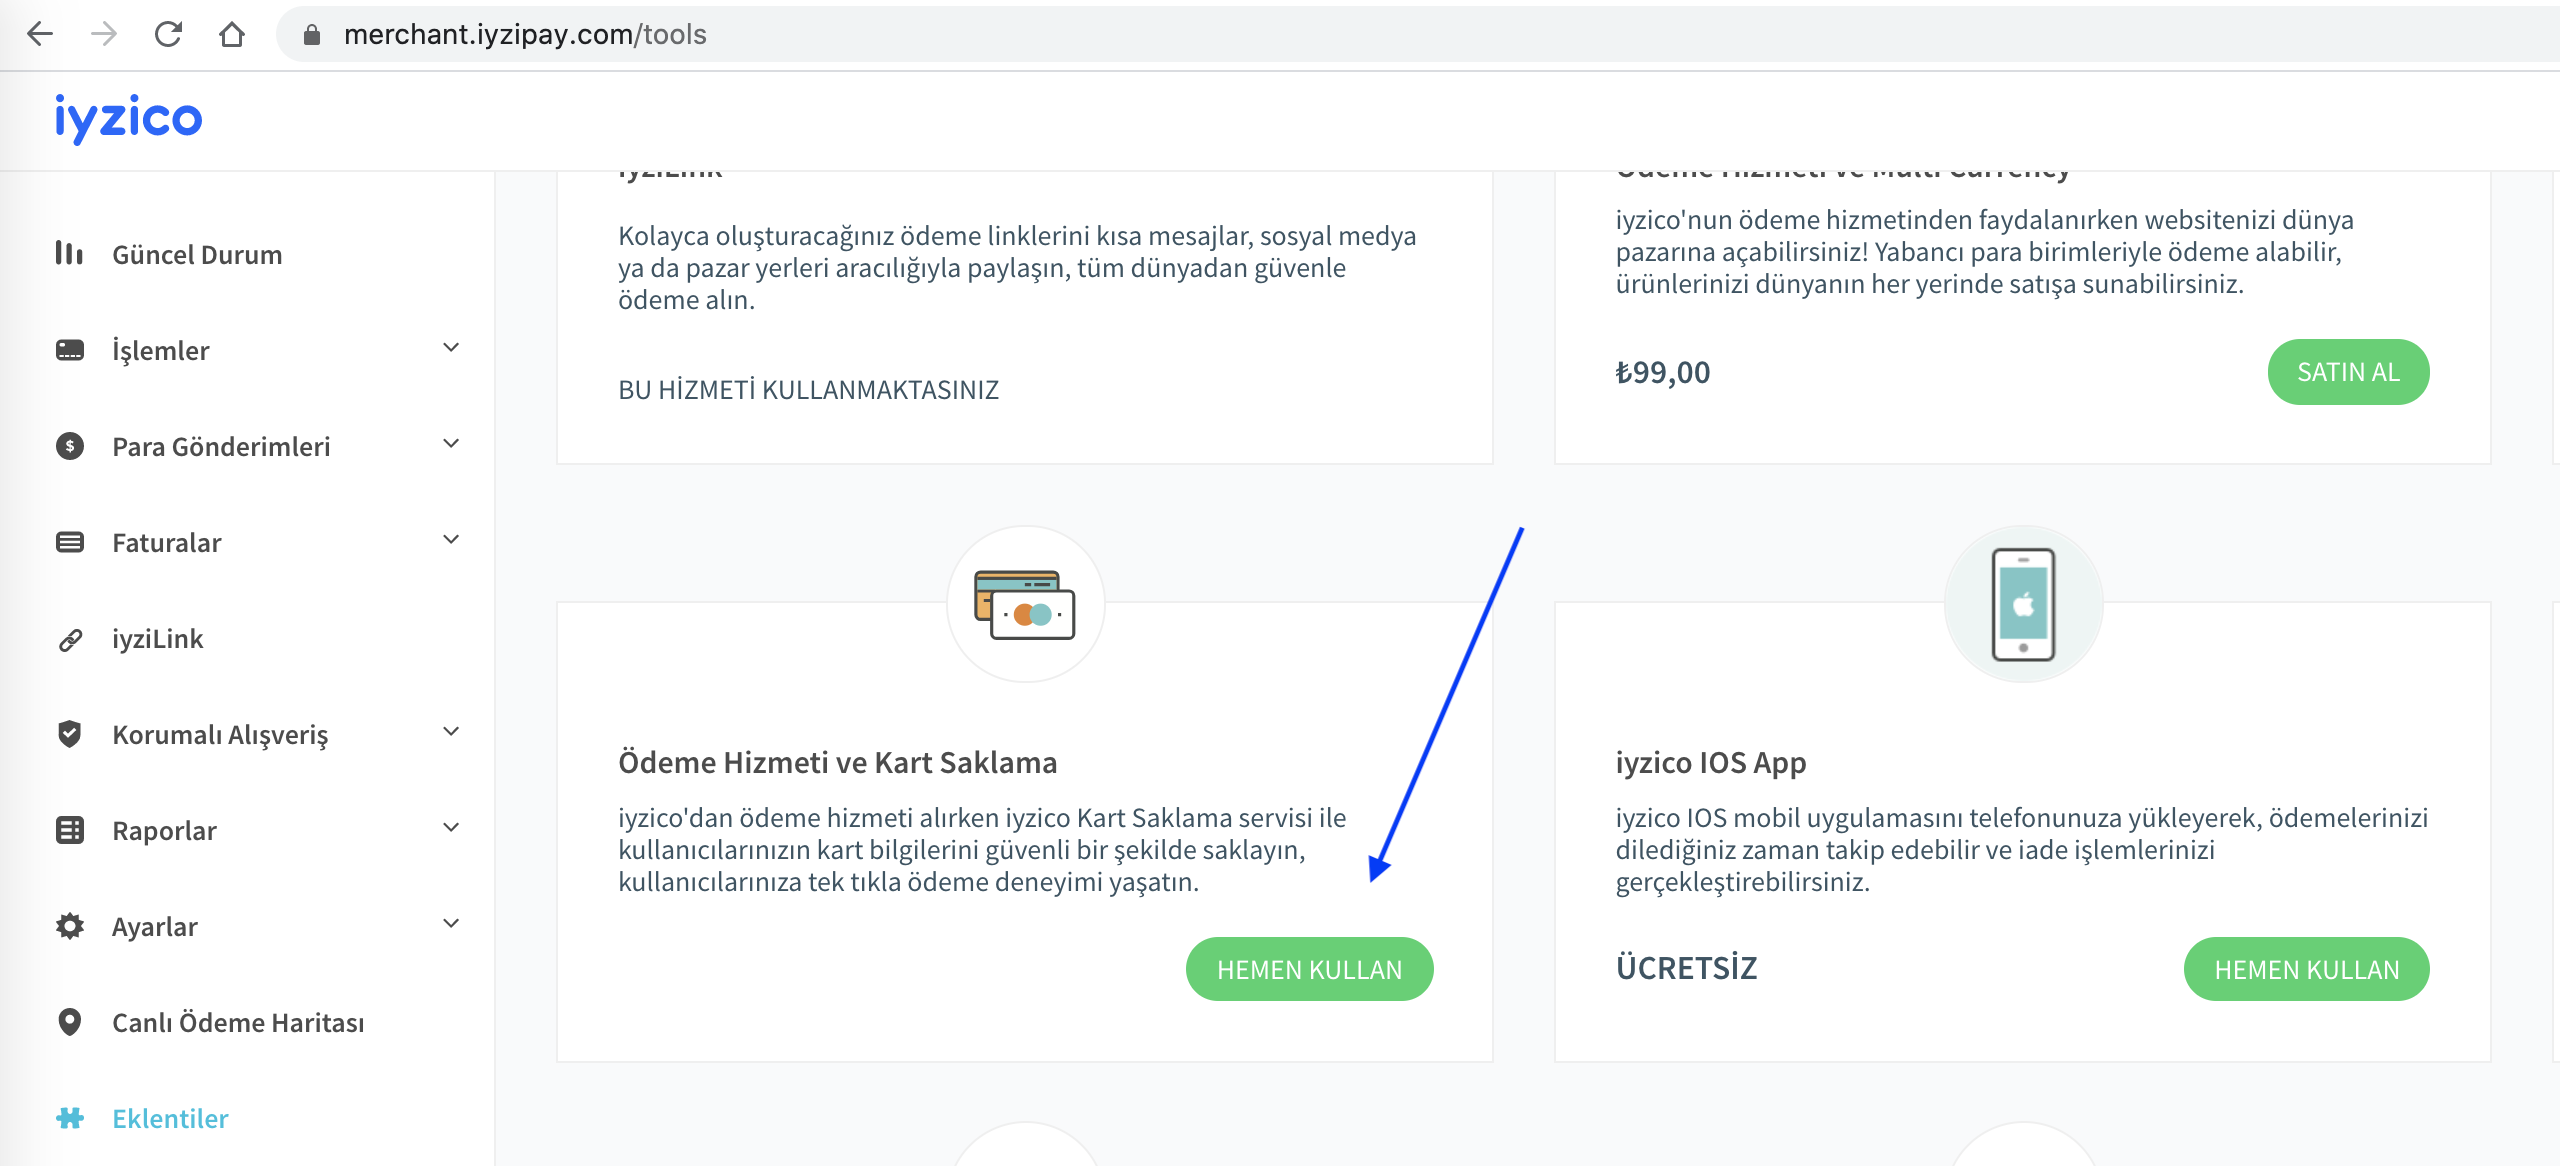
Task: Reload the page with the refresh icon
Action: click(168, 34)
